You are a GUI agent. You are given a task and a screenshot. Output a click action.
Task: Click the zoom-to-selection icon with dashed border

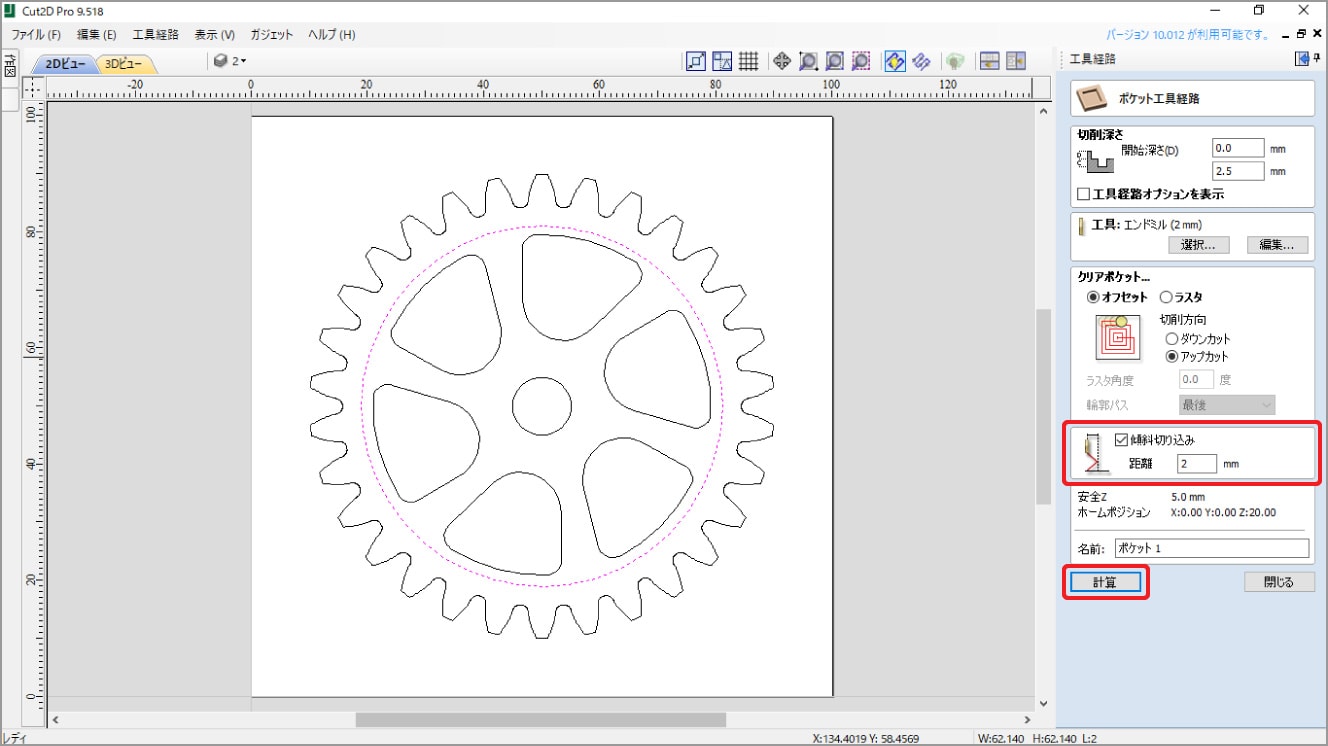pyautogui.click(x=861, y=61)
